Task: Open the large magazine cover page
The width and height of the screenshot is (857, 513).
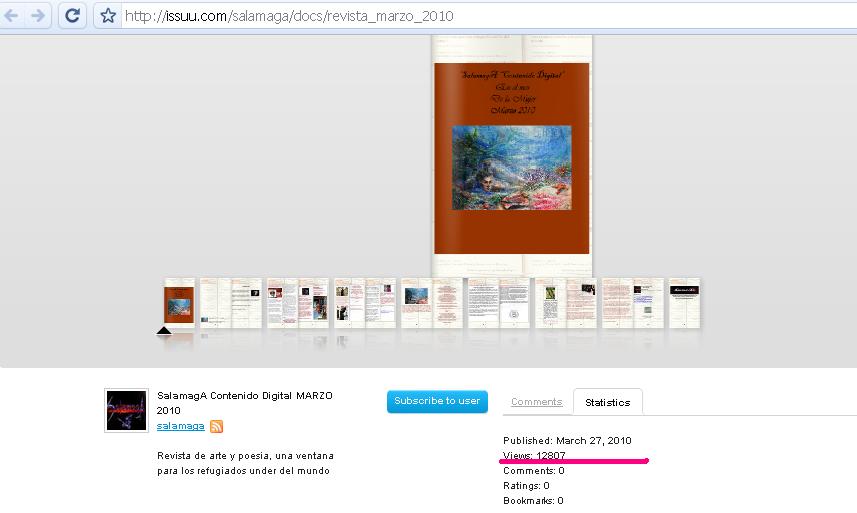Action: [x=512, y=158]
